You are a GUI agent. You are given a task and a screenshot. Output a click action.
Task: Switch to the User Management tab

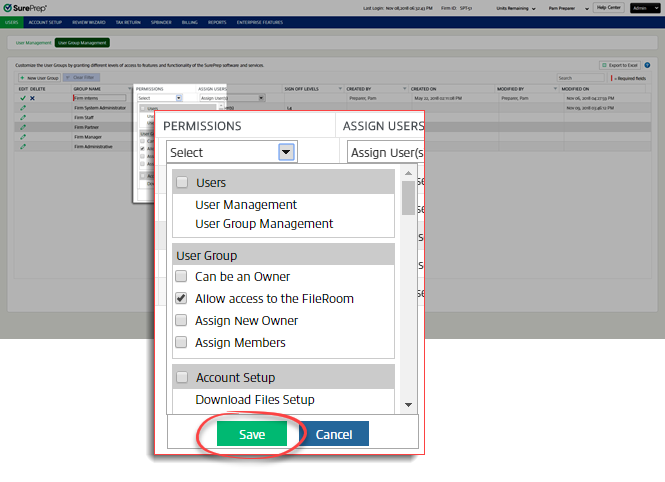point(31,43)
